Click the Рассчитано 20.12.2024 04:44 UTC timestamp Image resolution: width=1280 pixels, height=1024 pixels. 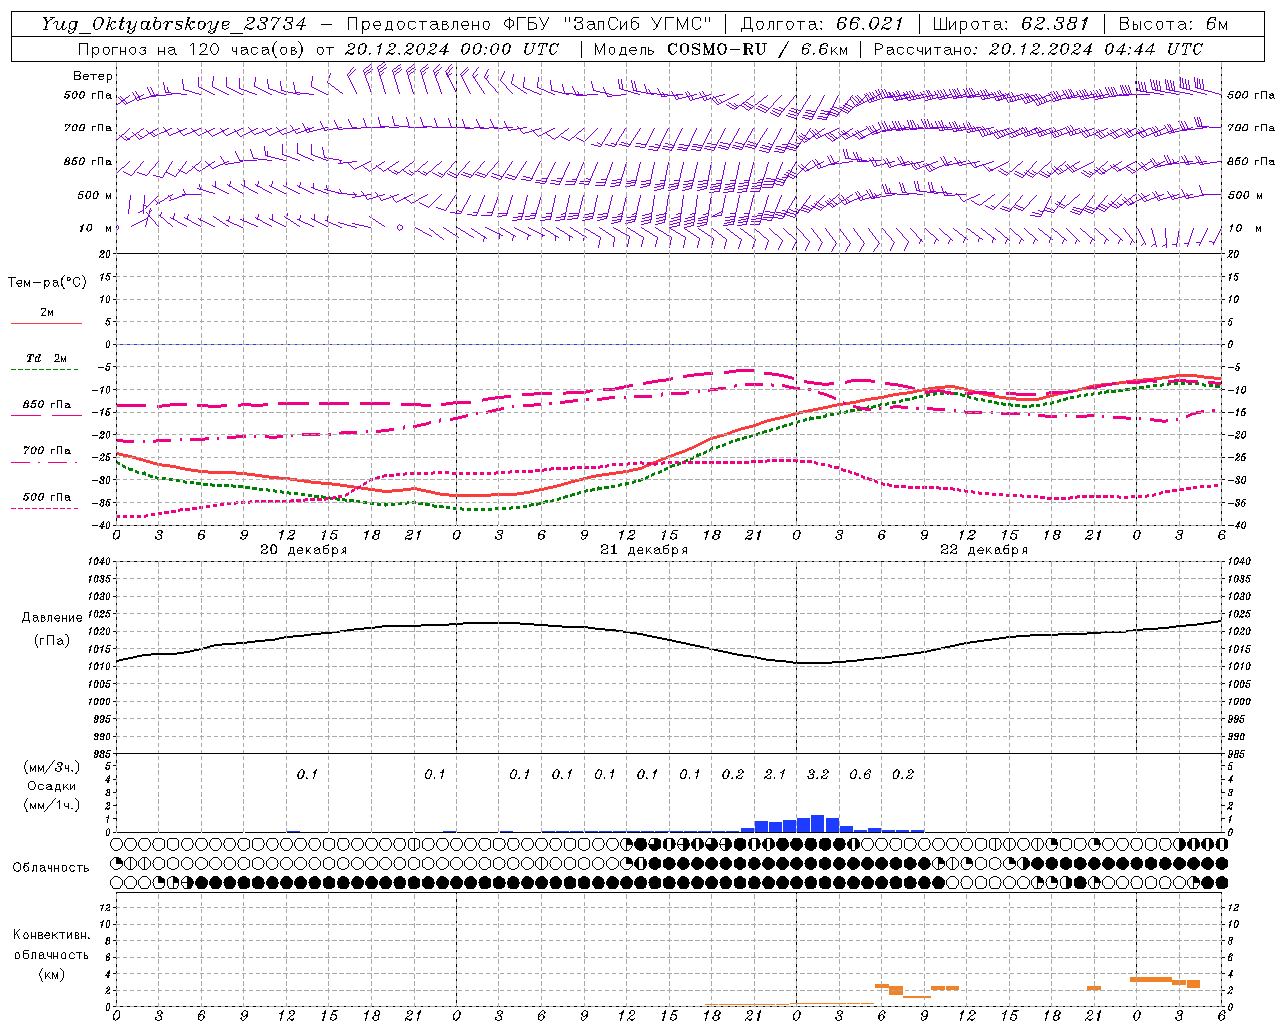(1038, 49)
